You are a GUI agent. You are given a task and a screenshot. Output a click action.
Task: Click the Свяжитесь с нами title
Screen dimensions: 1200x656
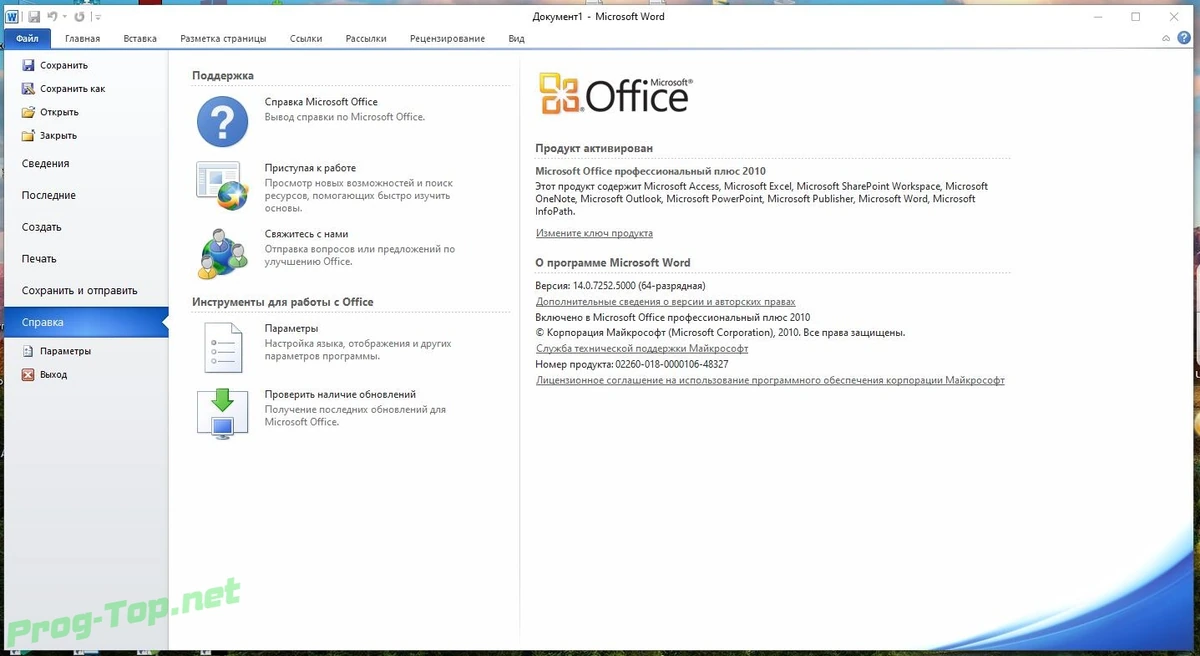click(x=306, y=234)
